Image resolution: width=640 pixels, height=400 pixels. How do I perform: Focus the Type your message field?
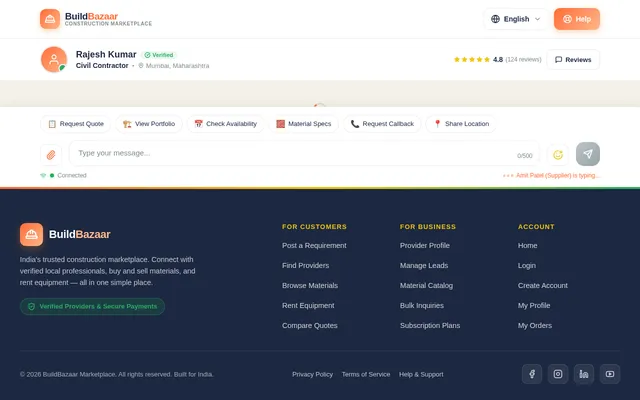pyautogui.click(x=304, y=153)
